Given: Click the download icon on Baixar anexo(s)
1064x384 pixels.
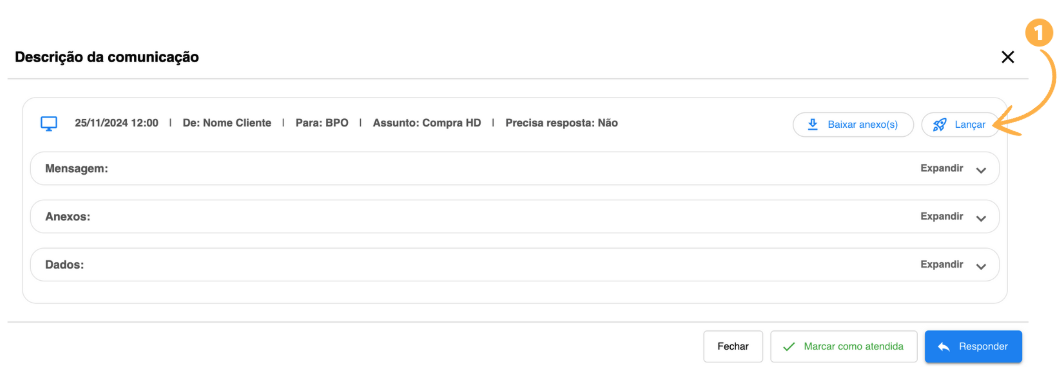Looking at the screenshot, I should click(812, 125).
